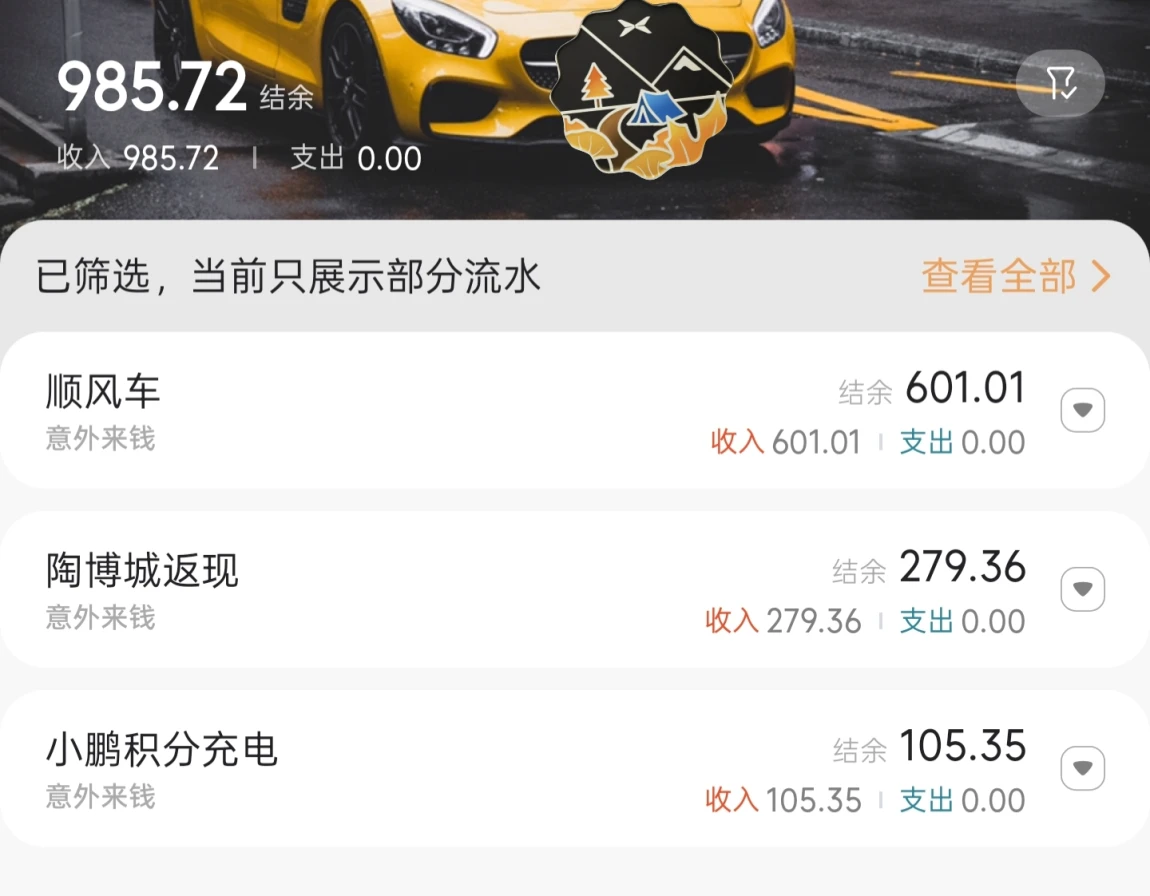This screenshot has width=1150, height=896.
Task: Tap 收入 279.36 in 陶博城返现 row
Action: point(783,621)
